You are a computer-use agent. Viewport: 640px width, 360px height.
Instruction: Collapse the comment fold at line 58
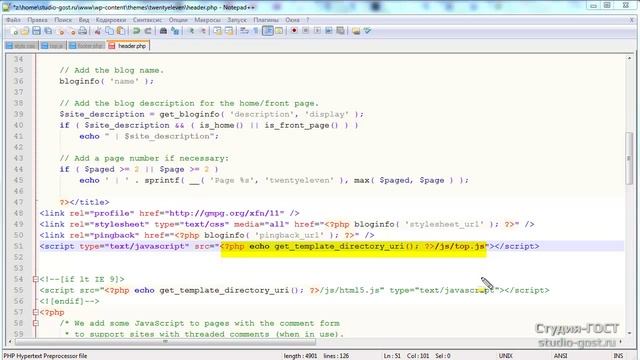pyautogui.click(x=36, y=323)
